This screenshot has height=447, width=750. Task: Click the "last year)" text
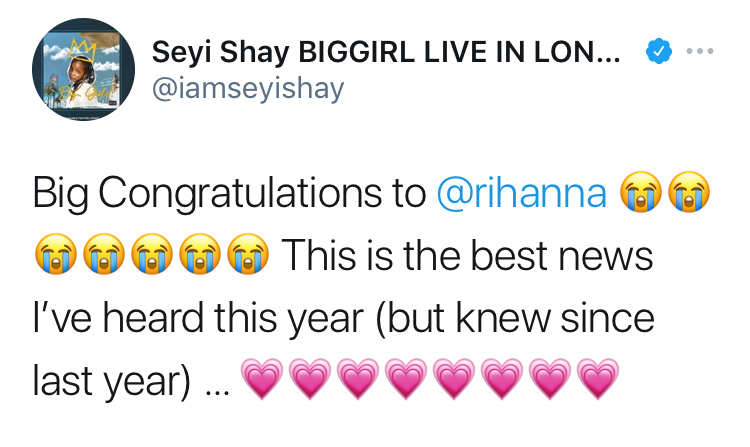[x=112, y=381]
